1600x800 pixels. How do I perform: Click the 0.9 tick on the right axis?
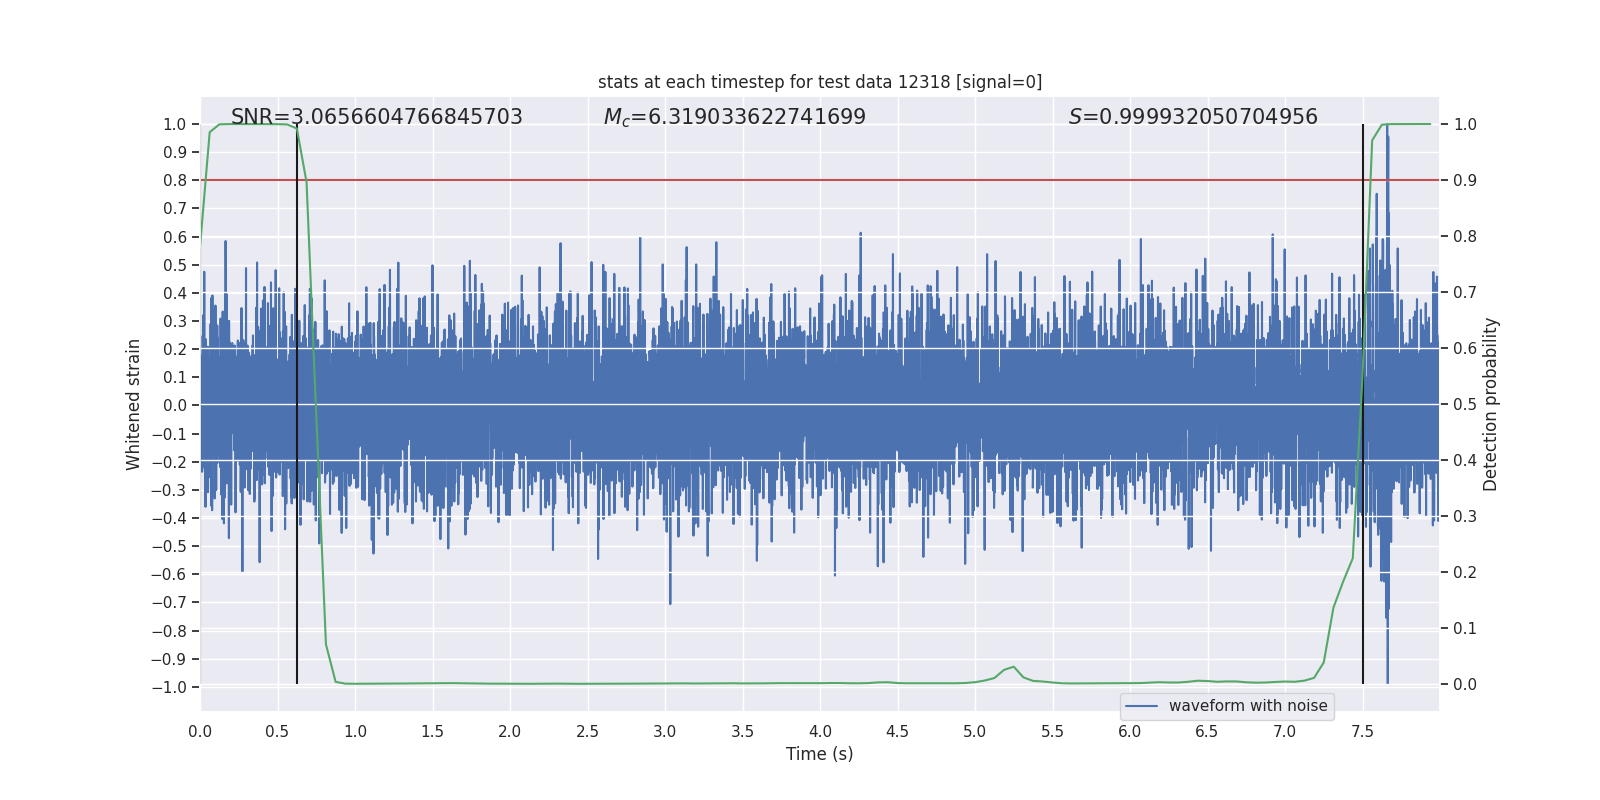[x=1465, y=180]
